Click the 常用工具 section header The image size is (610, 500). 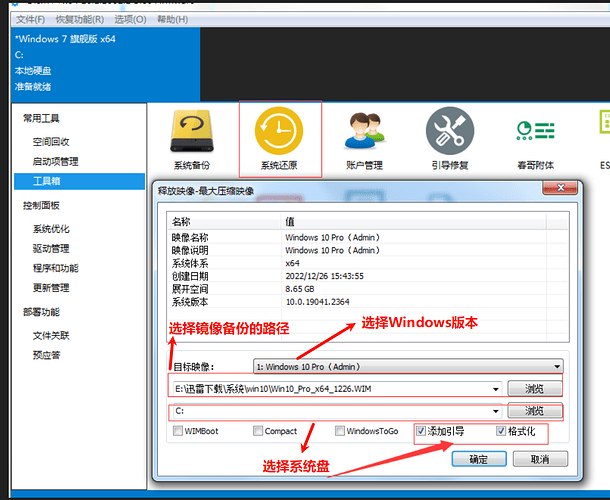41,118
